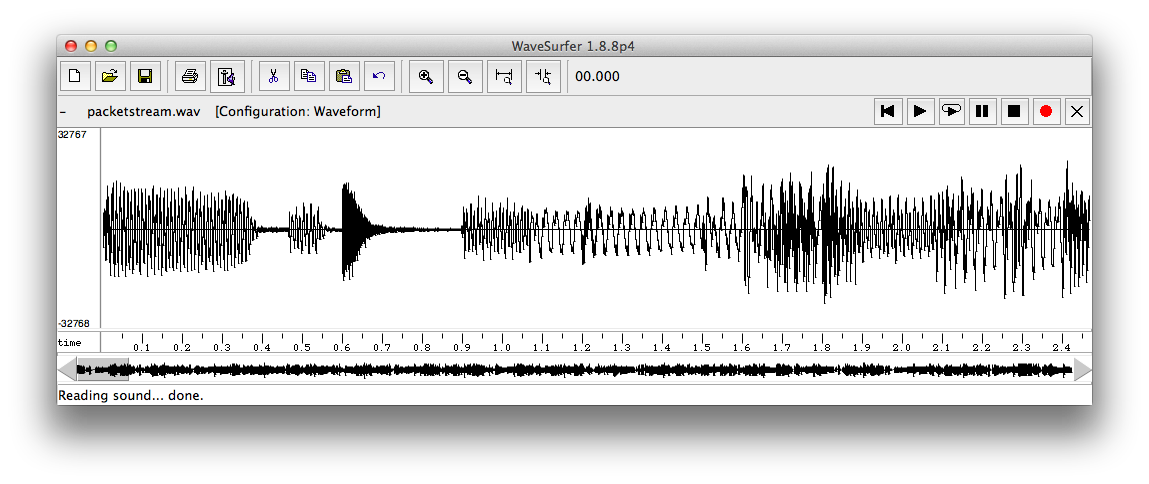Image resolution: width=1149 pixels, height=484 pixels.
Task: Play packetstream.wav
Action: pyautogui.click(x=920, y=111)
